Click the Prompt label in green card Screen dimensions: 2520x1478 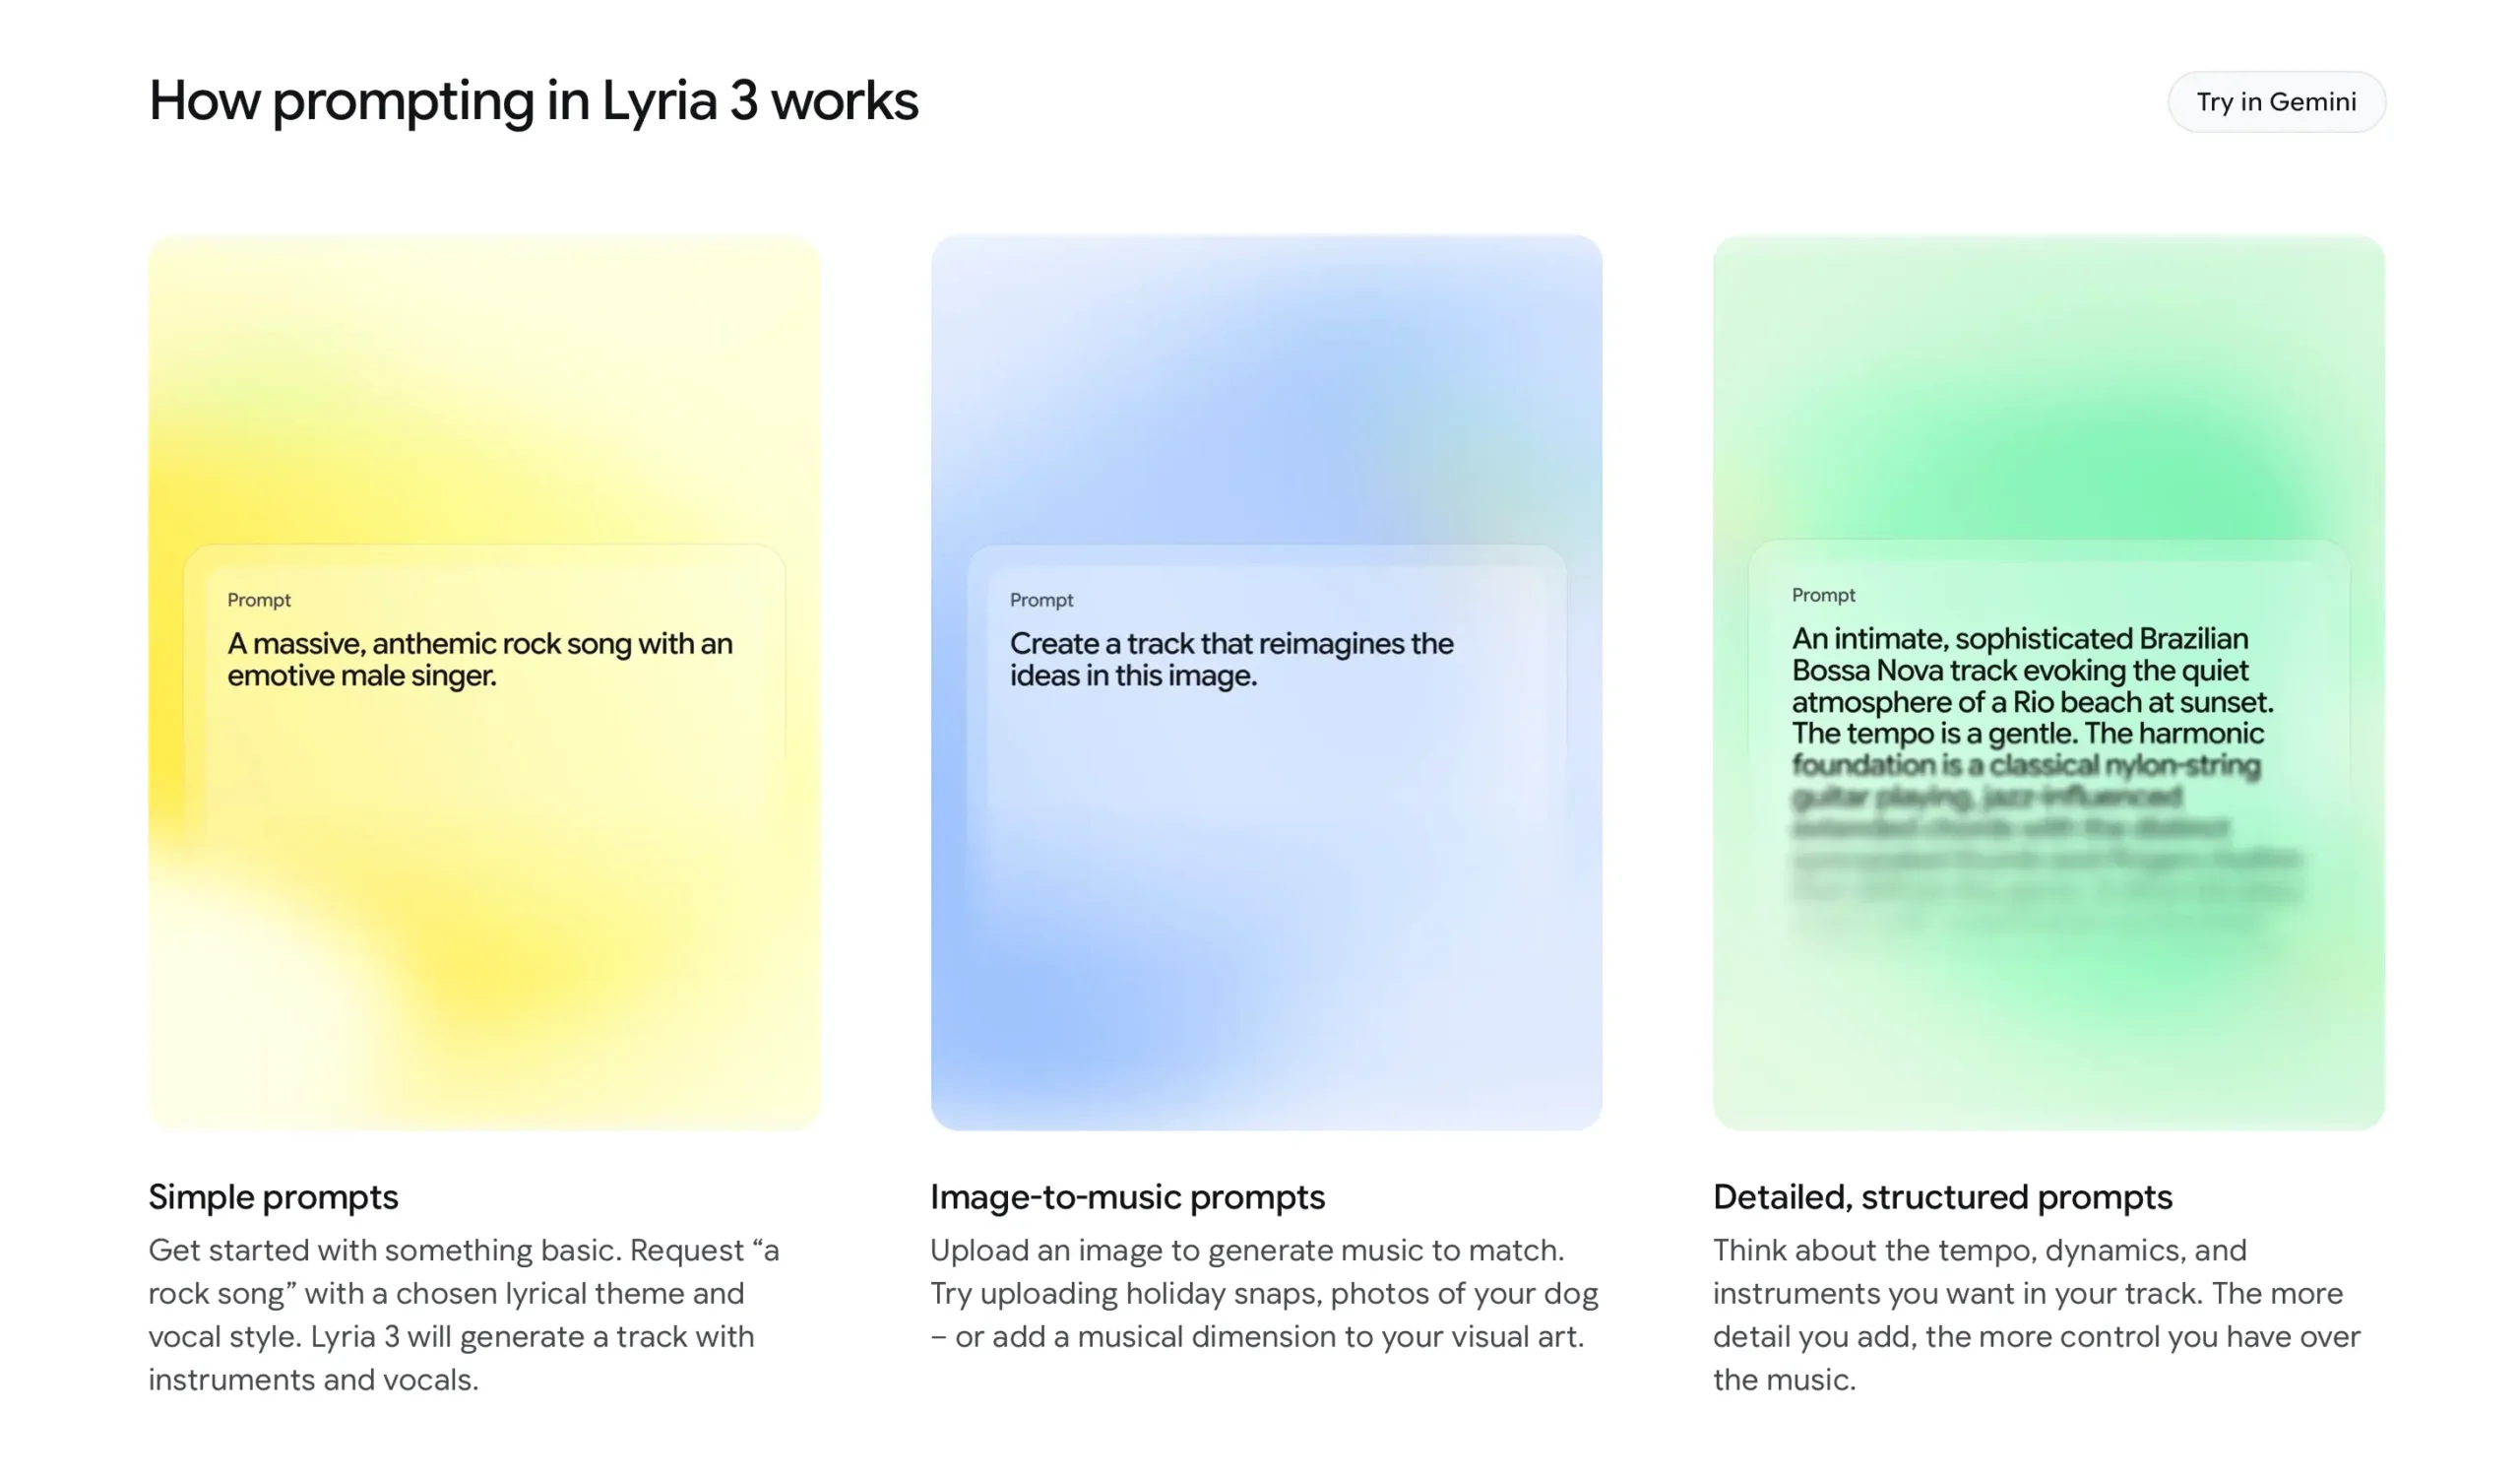pyautogui.click(x=1823, y=595)
